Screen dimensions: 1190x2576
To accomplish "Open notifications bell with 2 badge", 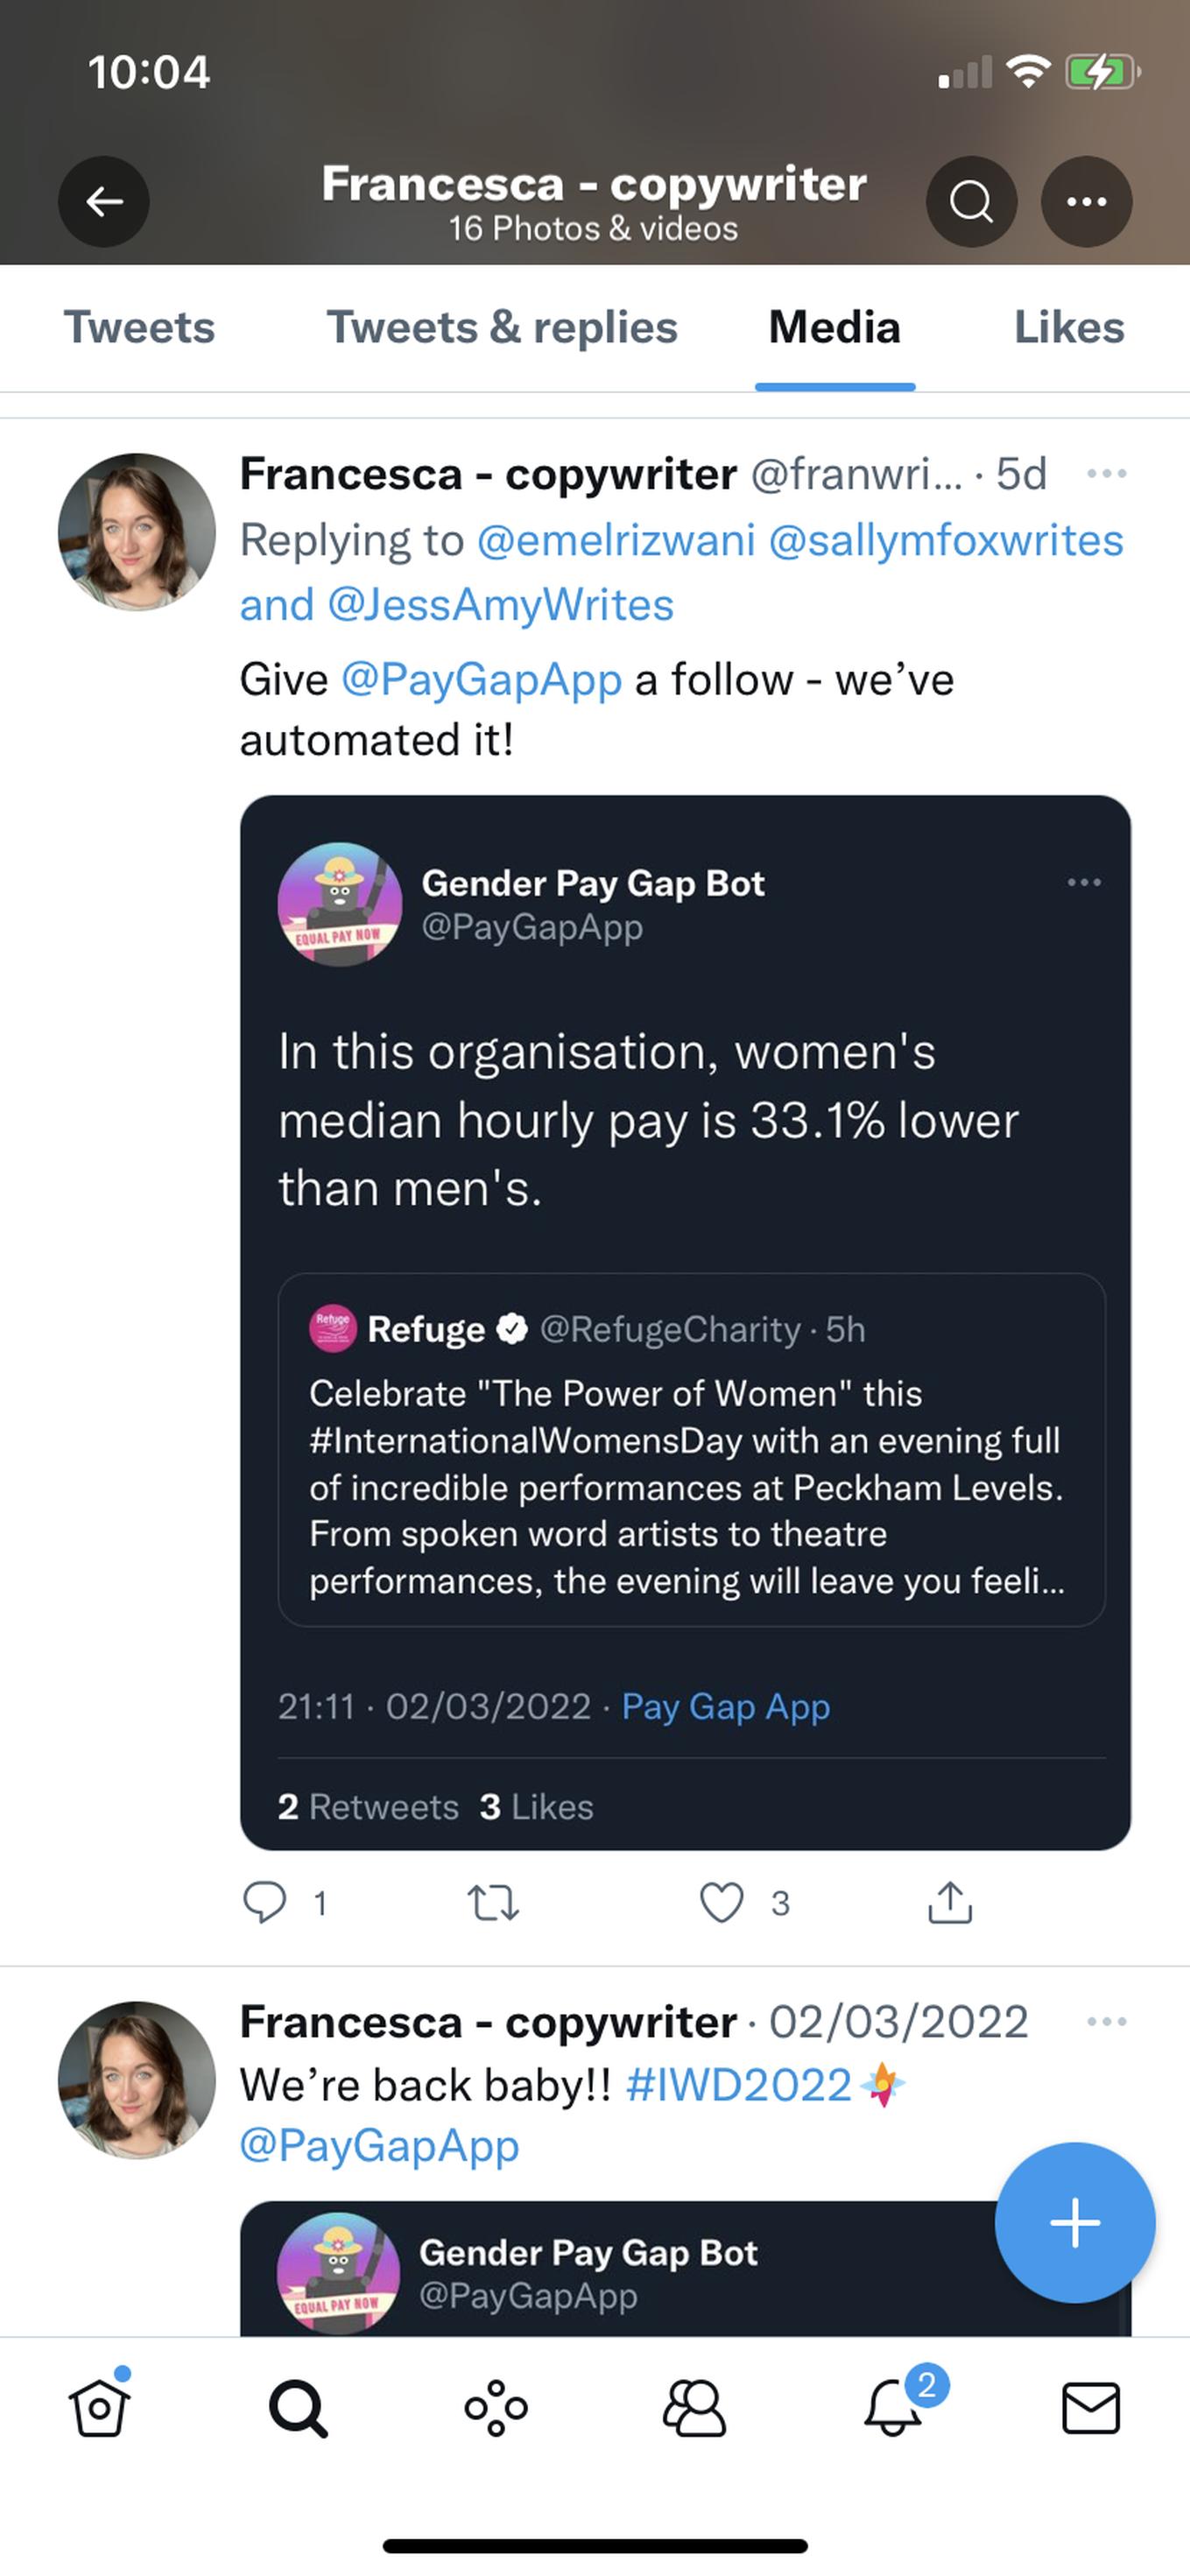I will point(893,2408).
